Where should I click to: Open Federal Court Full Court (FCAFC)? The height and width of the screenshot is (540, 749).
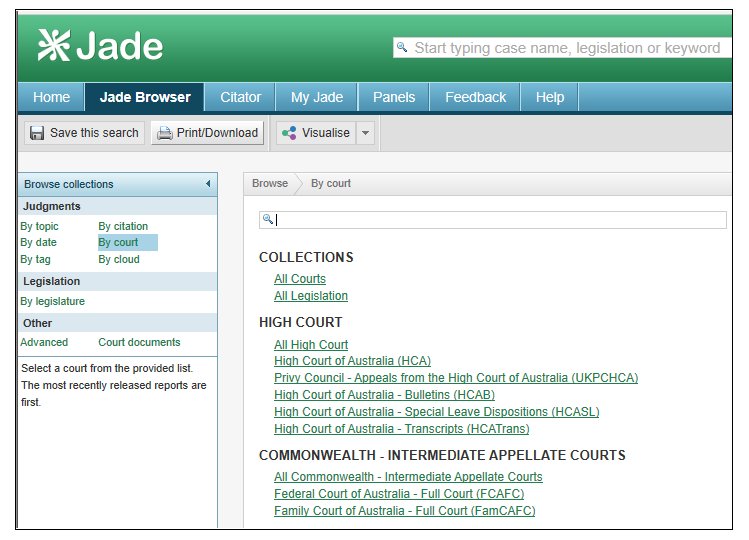coord(399,494)
